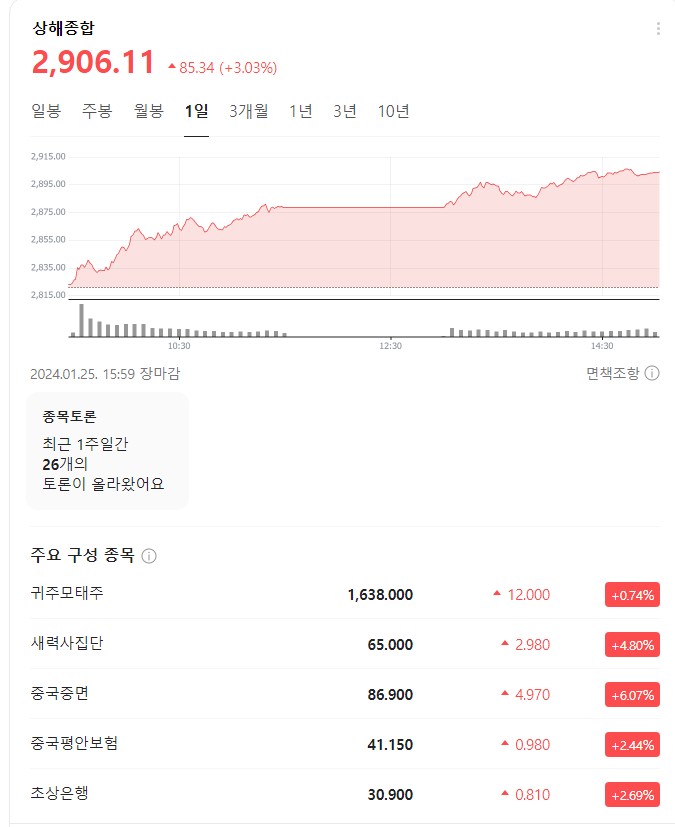Reselect the active 1일 tab

194,111
